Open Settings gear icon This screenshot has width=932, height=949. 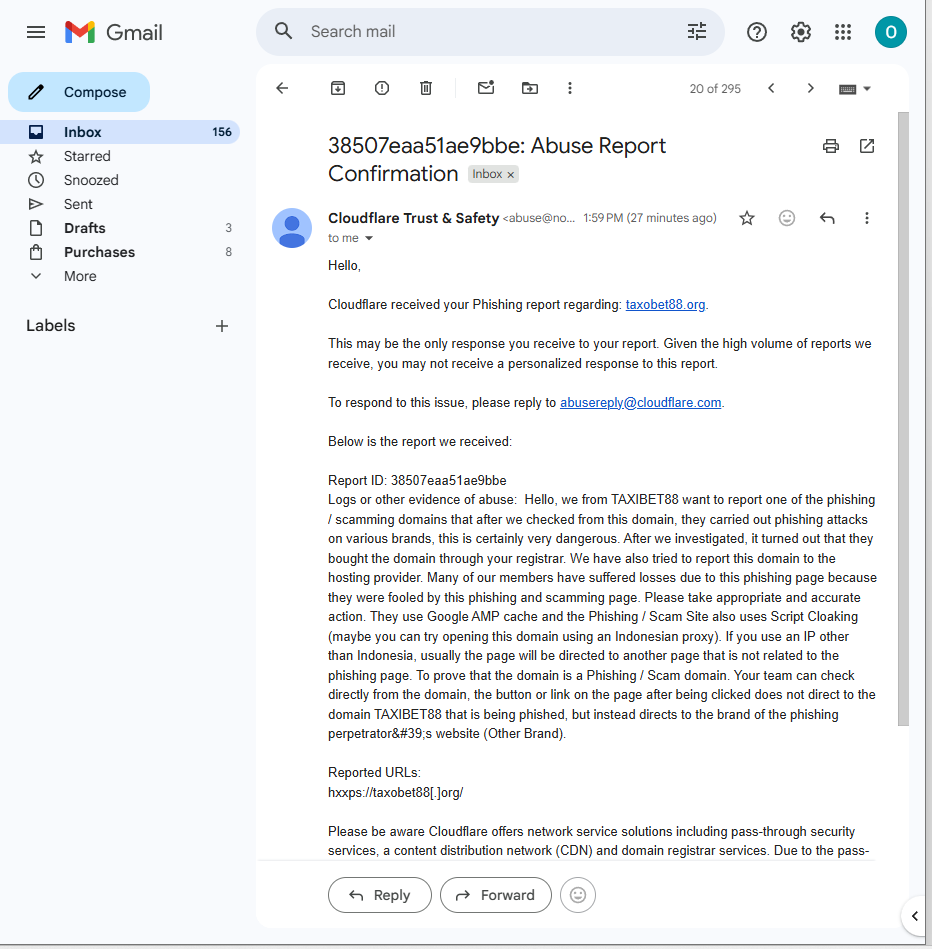pyautogui.click(x=800, y=32)
